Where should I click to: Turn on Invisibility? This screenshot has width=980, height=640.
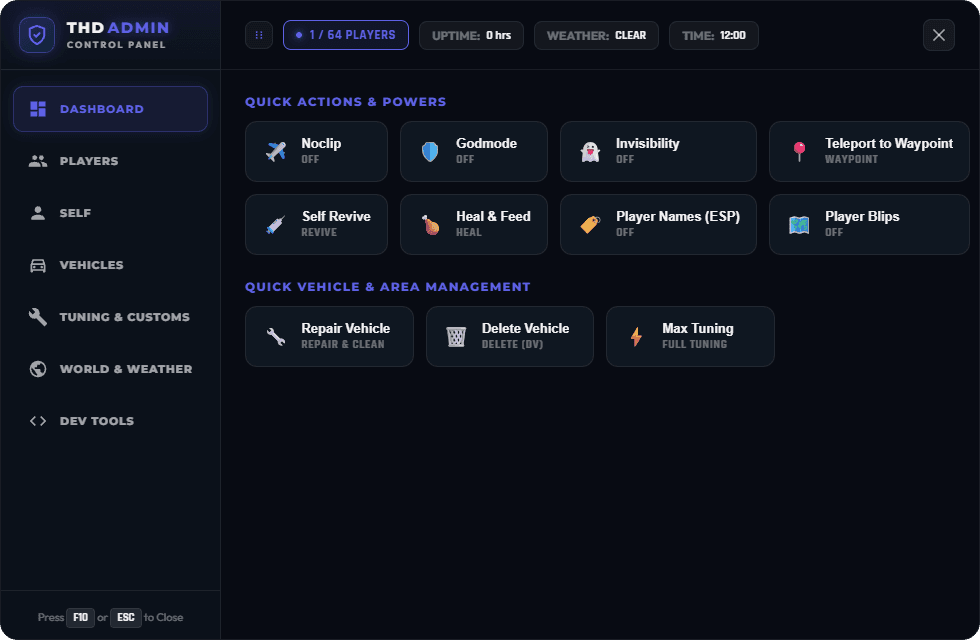point(658,151)
